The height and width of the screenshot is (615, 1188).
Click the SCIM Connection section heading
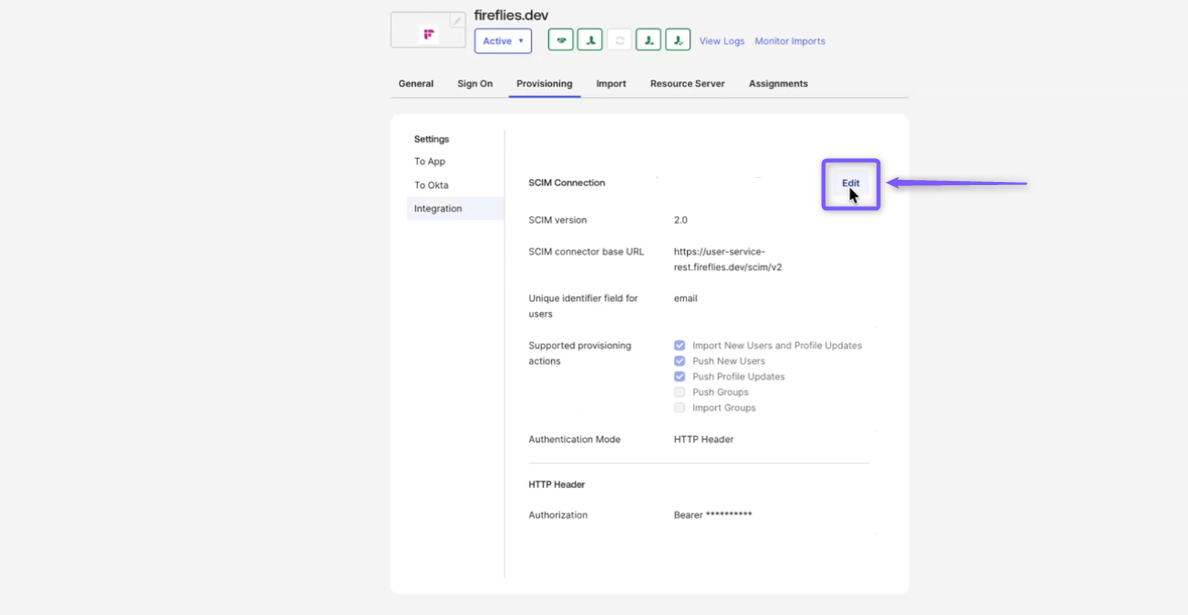[x=567, y=183]
